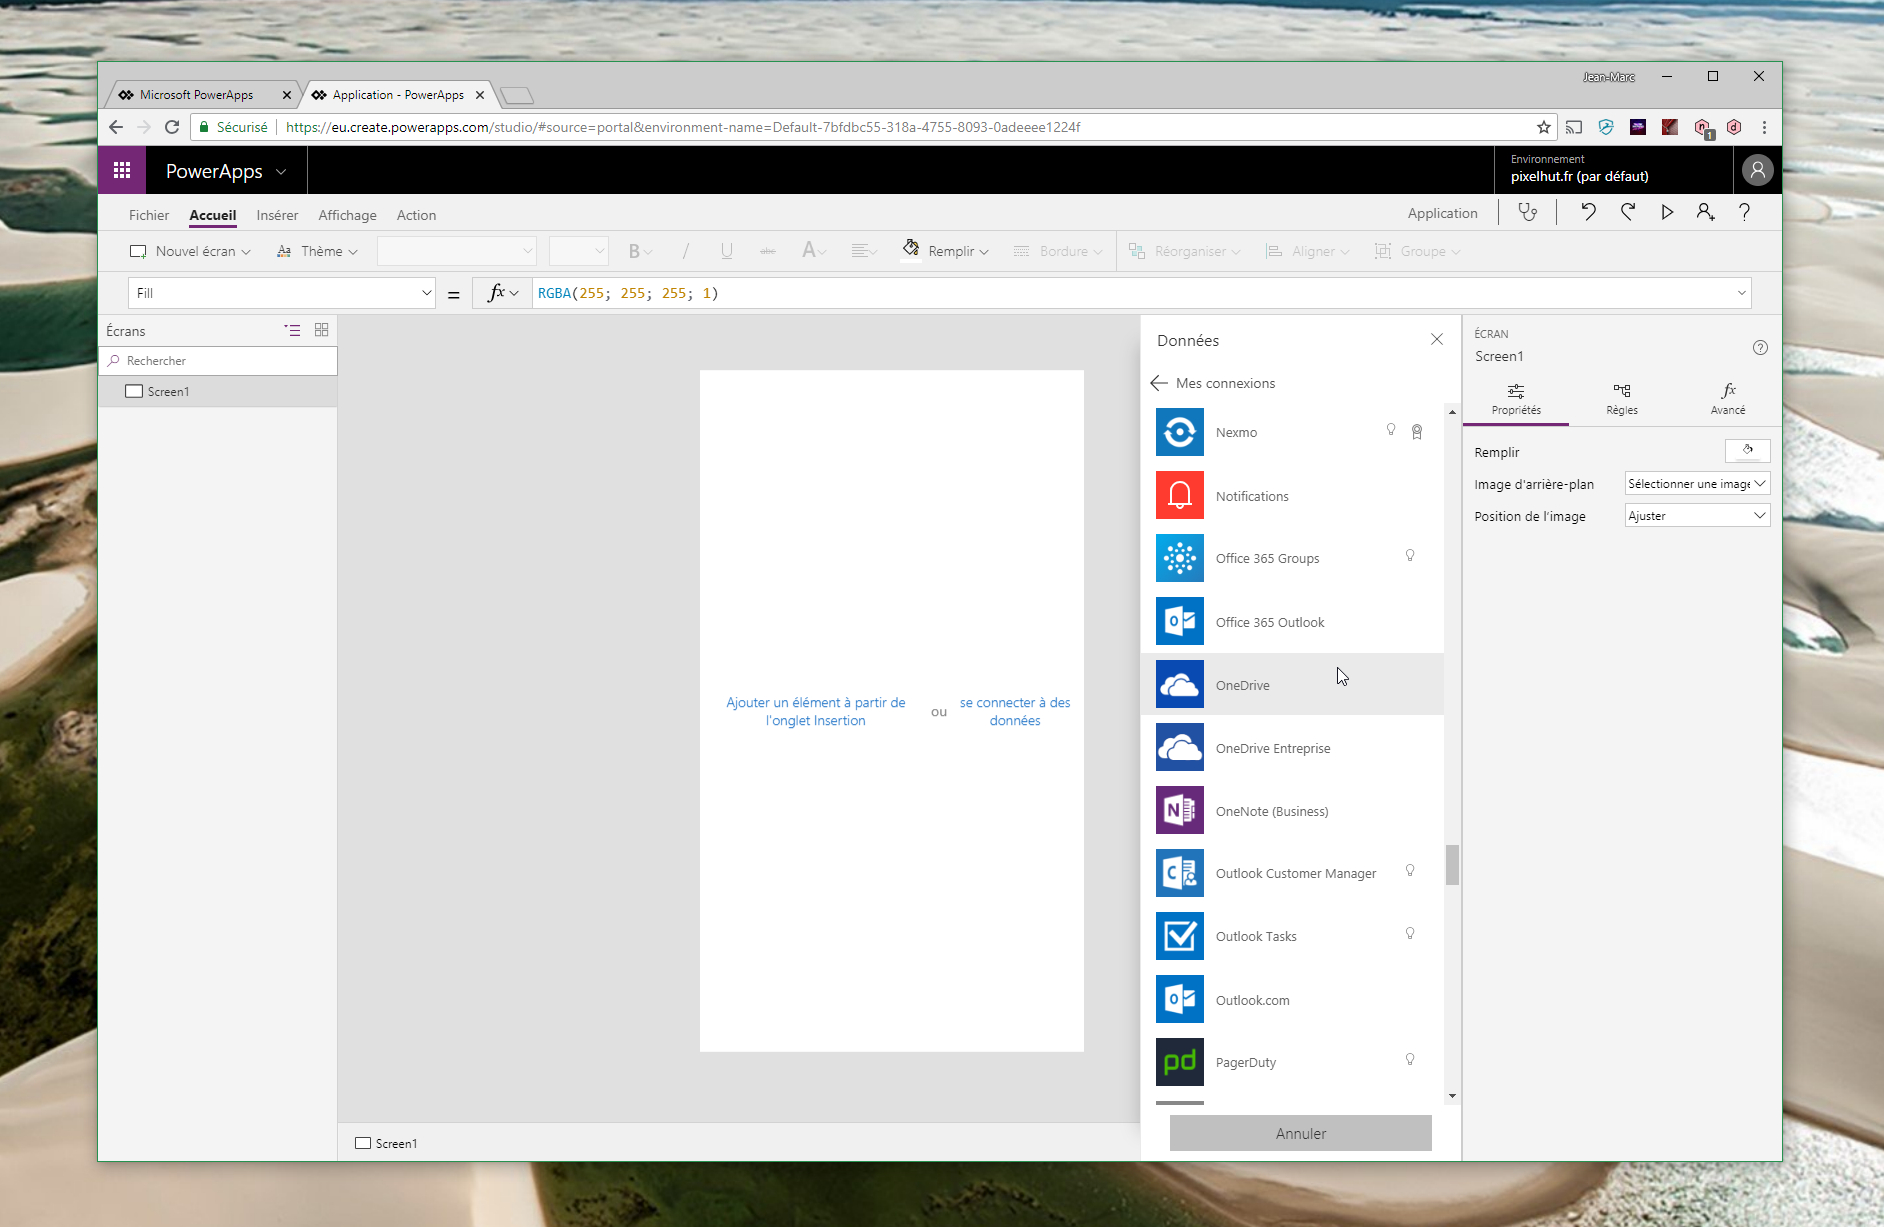Select the Outlook Tasks checkmark icon
The height and width of the screenshot is (1227, 1884).
1180,936
